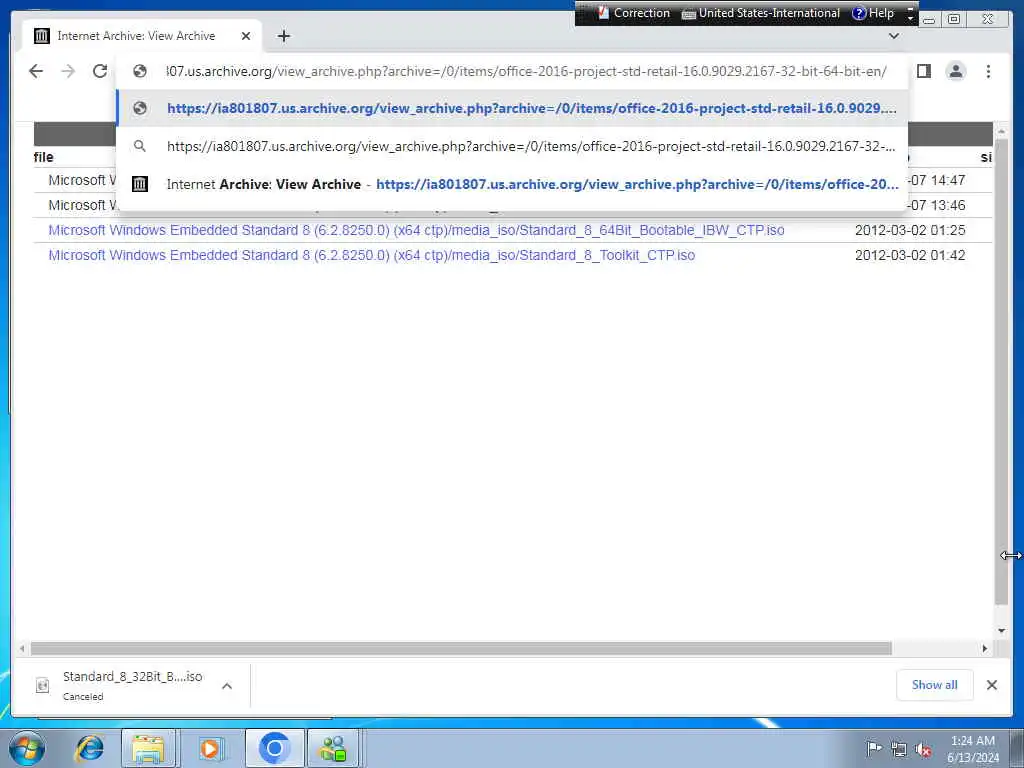The width and height of the screenshot is (1024, 768).
Task: Choose the search-for-URL suggestion with magnifier
Action: [512, 146]
